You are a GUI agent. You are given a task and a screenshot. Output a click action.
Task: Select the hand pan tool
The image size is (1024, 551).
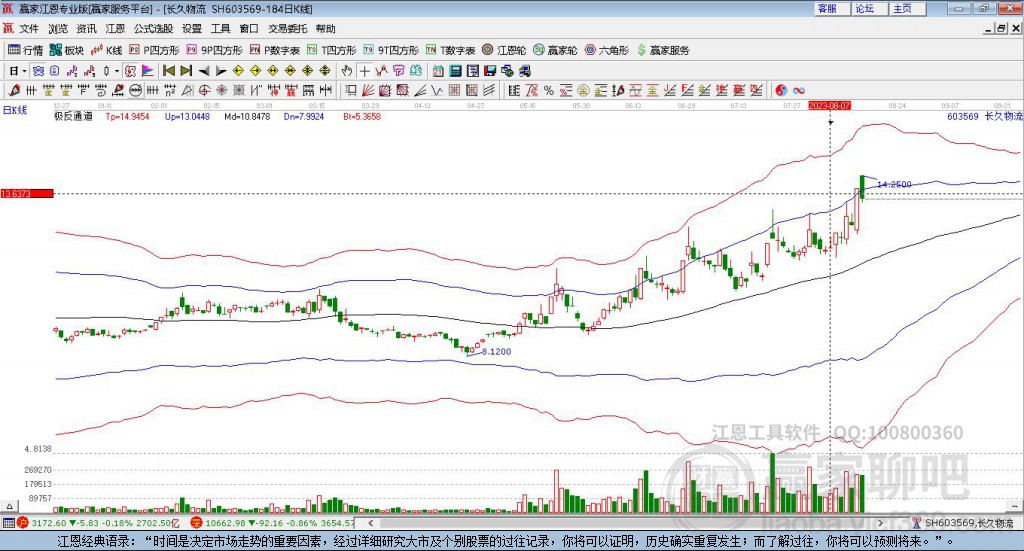(347, 71)
